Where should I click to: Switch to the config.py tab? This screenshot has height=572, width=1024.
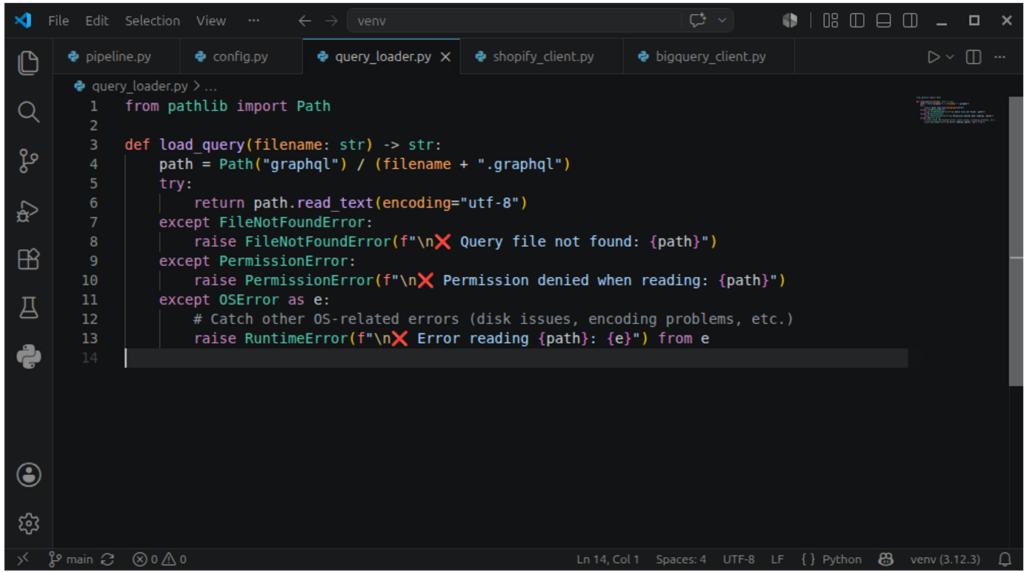pyautogui.click(x=241, y=57)
